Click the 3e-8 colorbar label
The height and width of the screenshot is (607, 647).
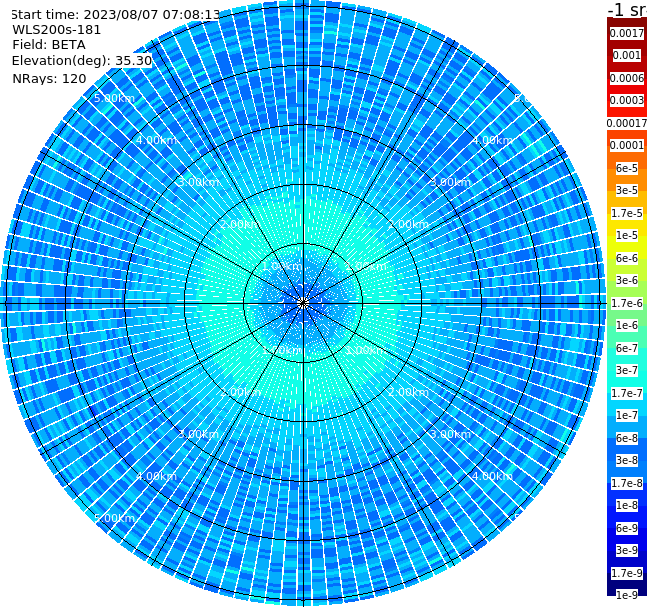(x=627, y=460)
